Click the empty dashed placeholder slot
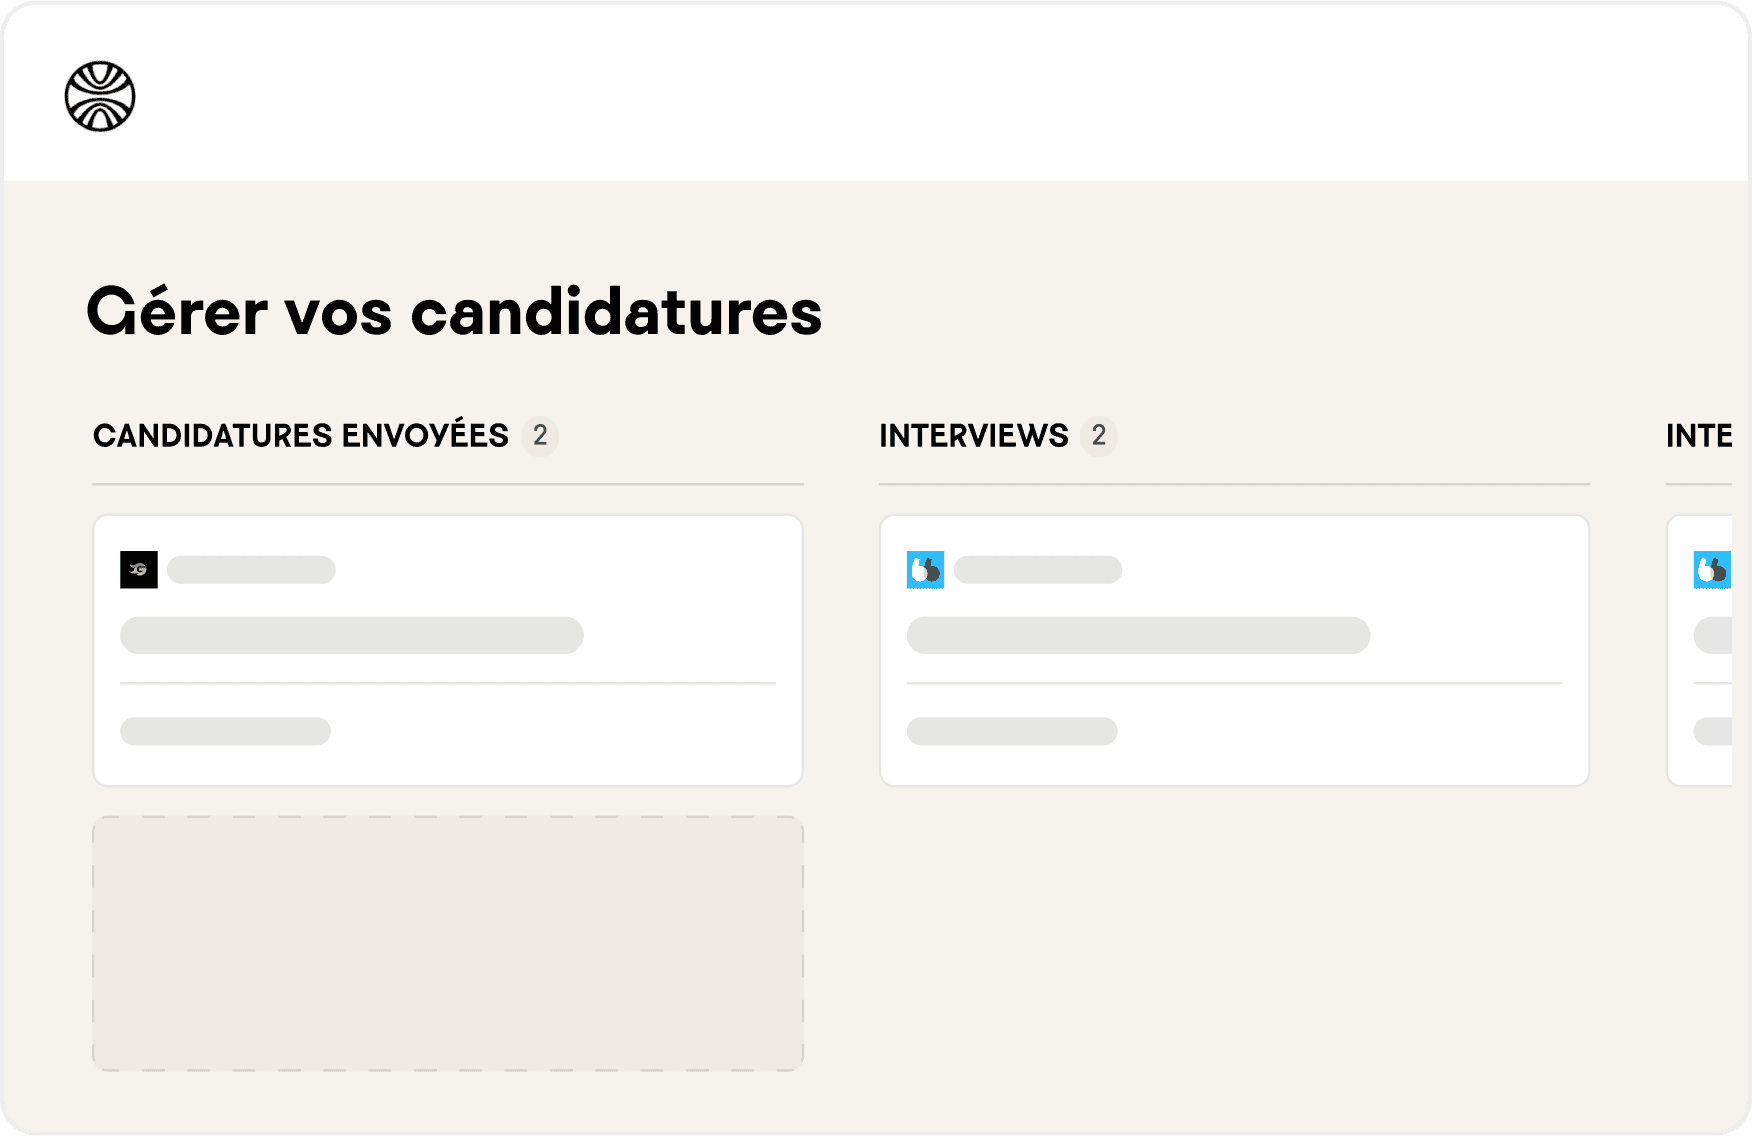1752x1140 pixels. point(448,943)
